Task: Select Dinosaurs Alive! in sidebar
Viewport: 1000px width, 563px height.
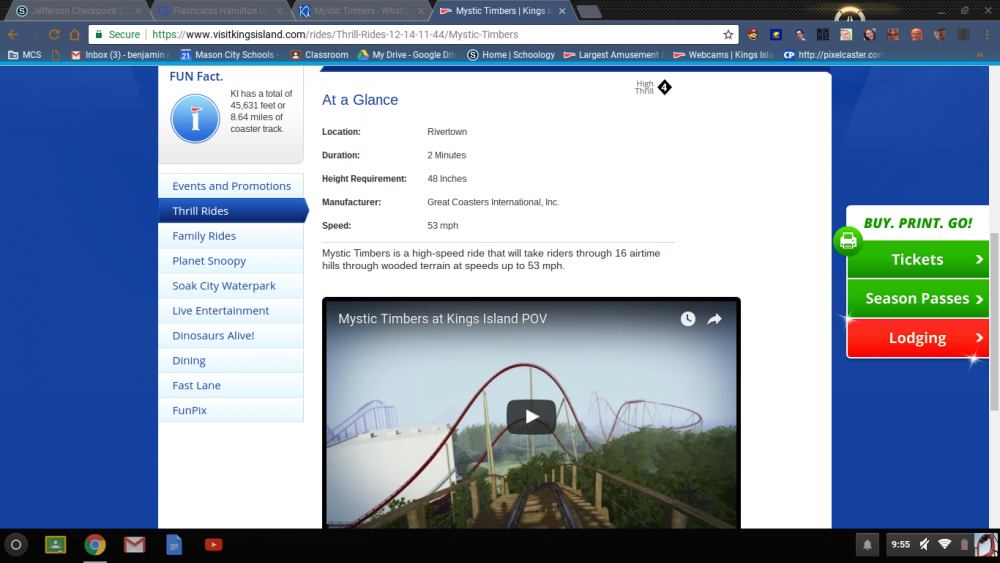Action: (231, 335)
